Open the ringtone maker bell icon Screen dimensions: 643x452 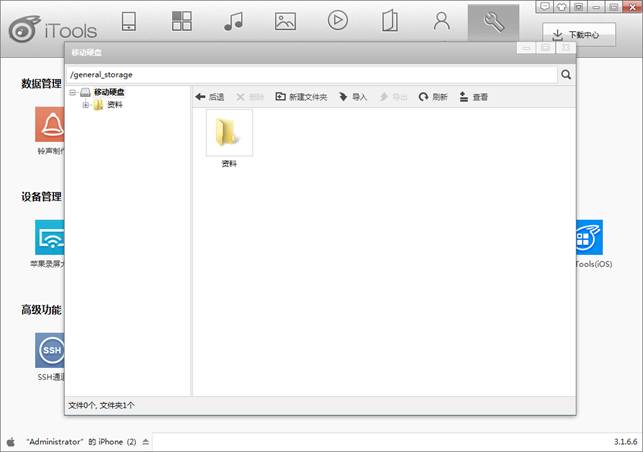[x=50, y=124]
